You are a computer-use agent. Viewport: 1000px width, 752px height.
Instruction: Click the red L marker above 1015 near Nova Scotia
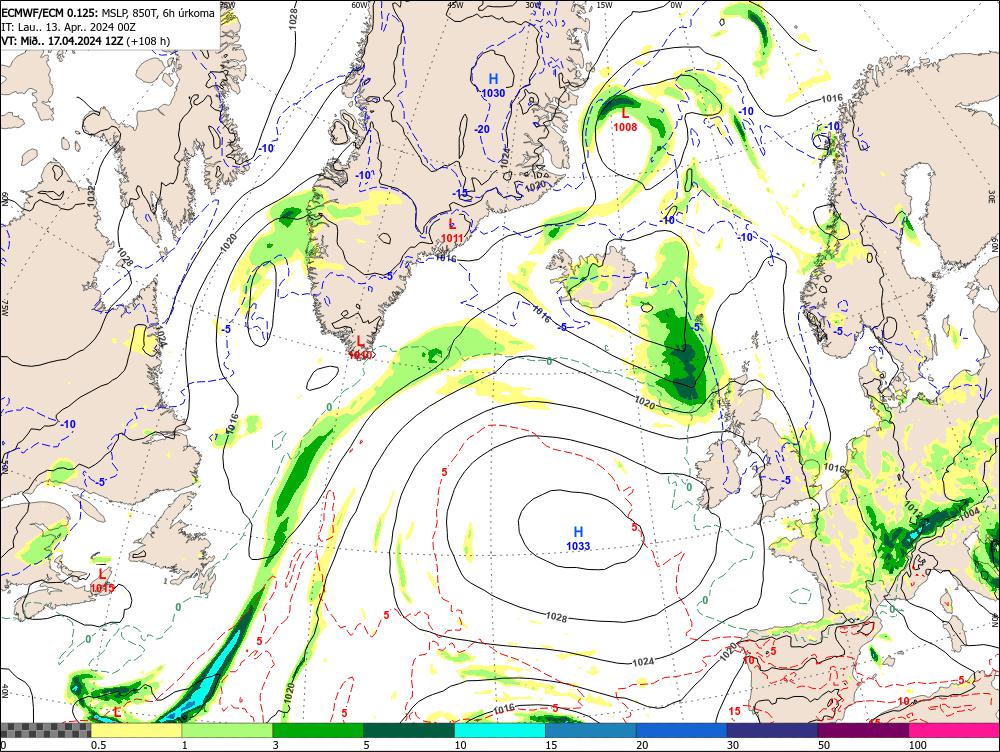click(102, 575)
